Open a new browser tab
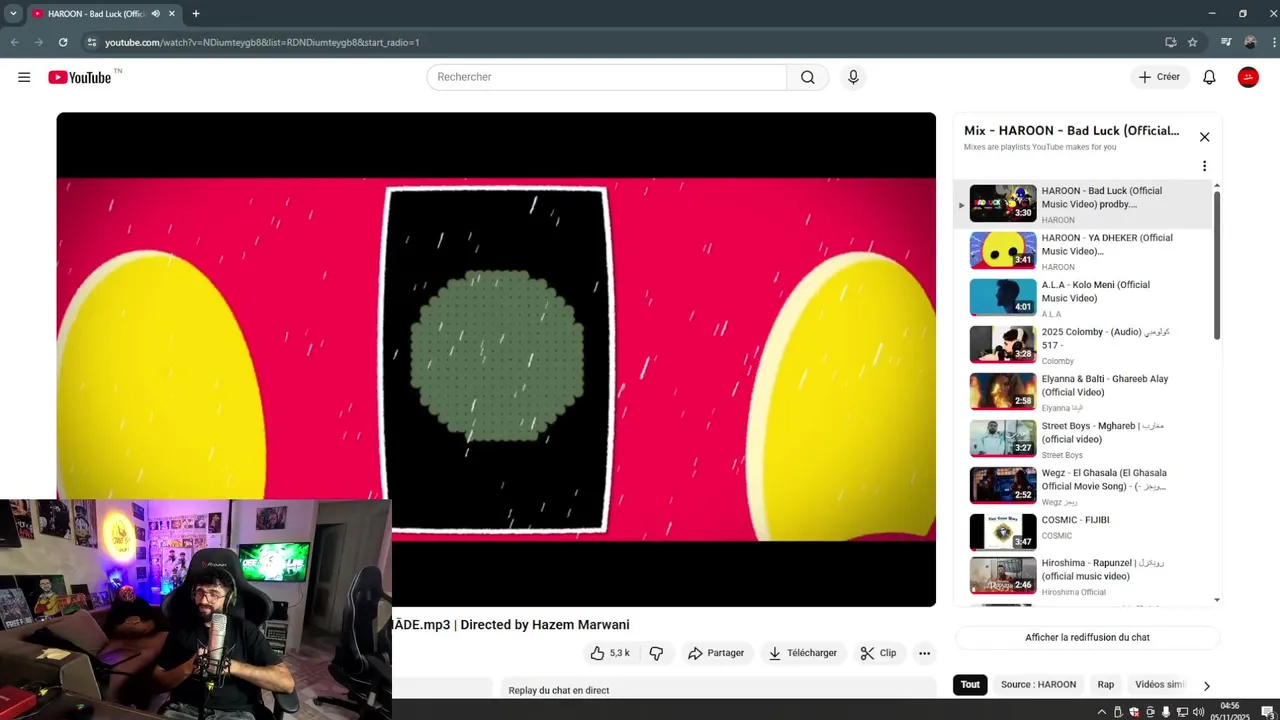Viewport: 1280px width, 720px height. coord(196,14)
